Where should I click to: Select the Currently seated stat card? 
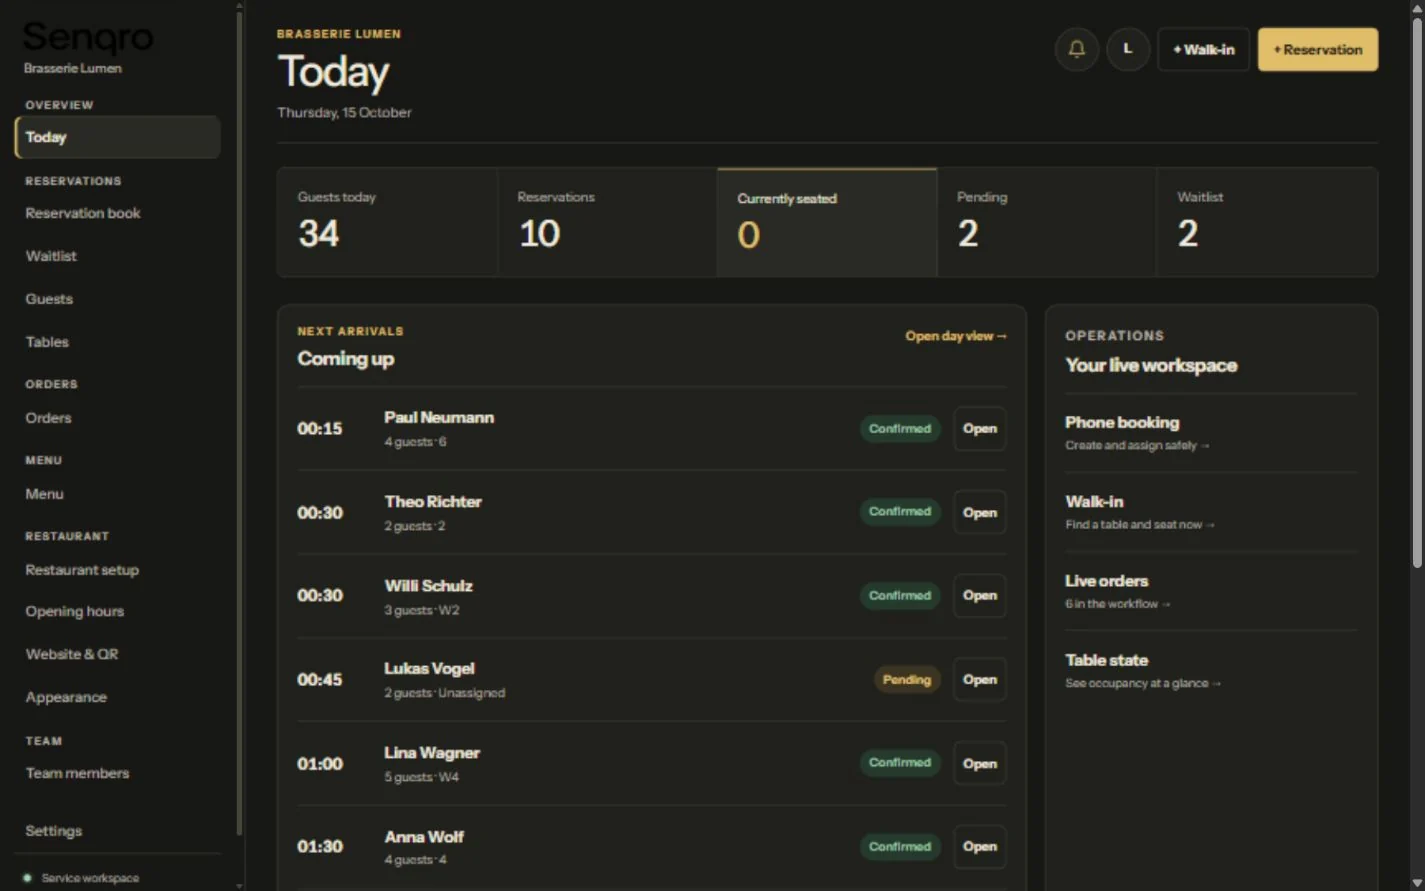point(827,222)
